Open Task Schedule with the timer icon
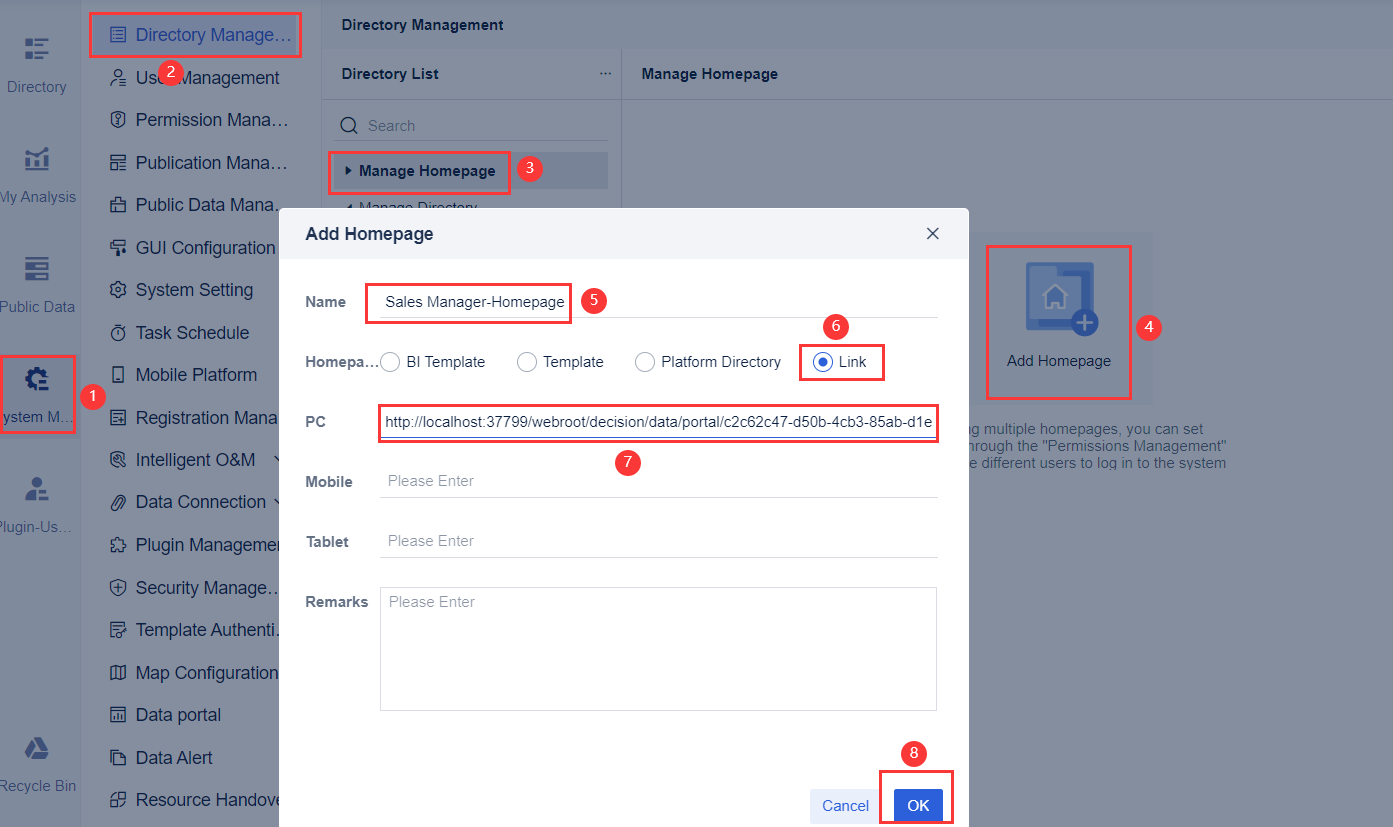The height and width of the screenshot is (827, 1393). click(x=180, y=333)
